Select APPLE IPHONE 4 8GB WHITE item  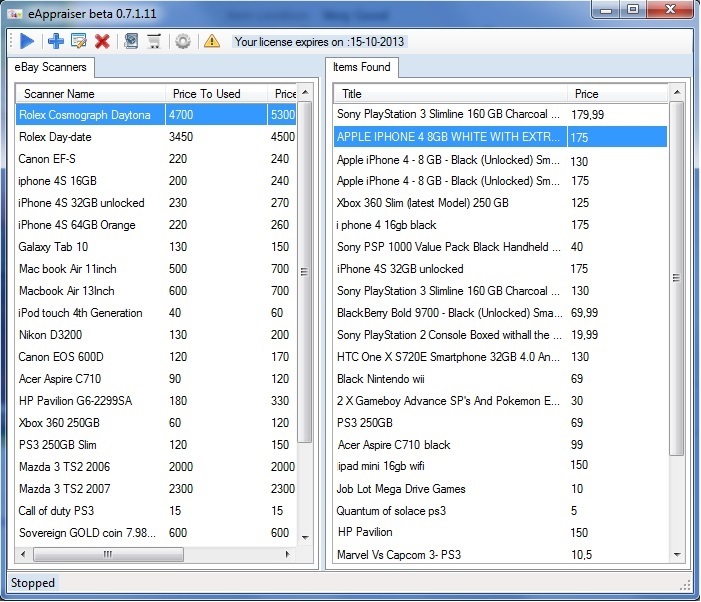coord(501,137)
